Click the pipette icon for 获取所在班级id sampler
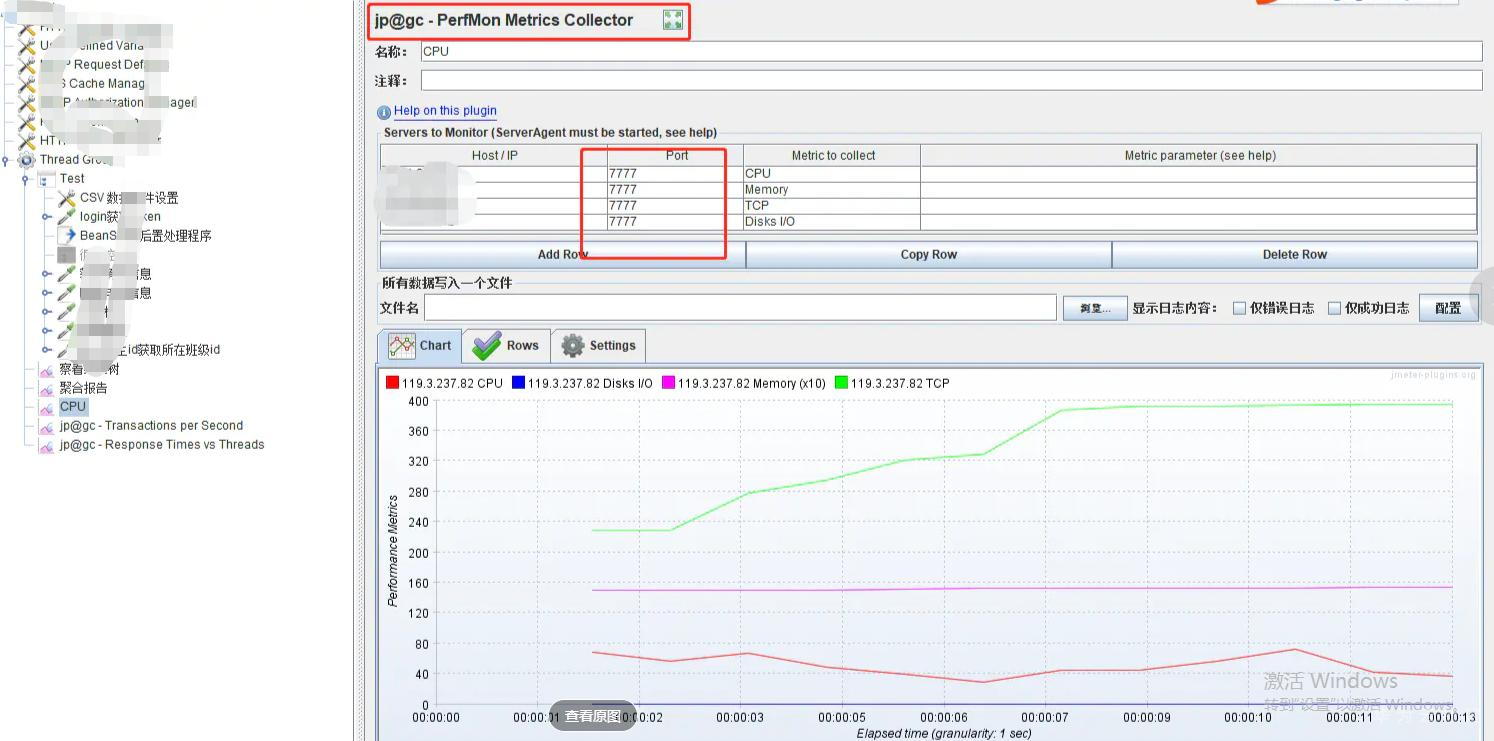Screen dimensions: 1494x741 [67, 350]
